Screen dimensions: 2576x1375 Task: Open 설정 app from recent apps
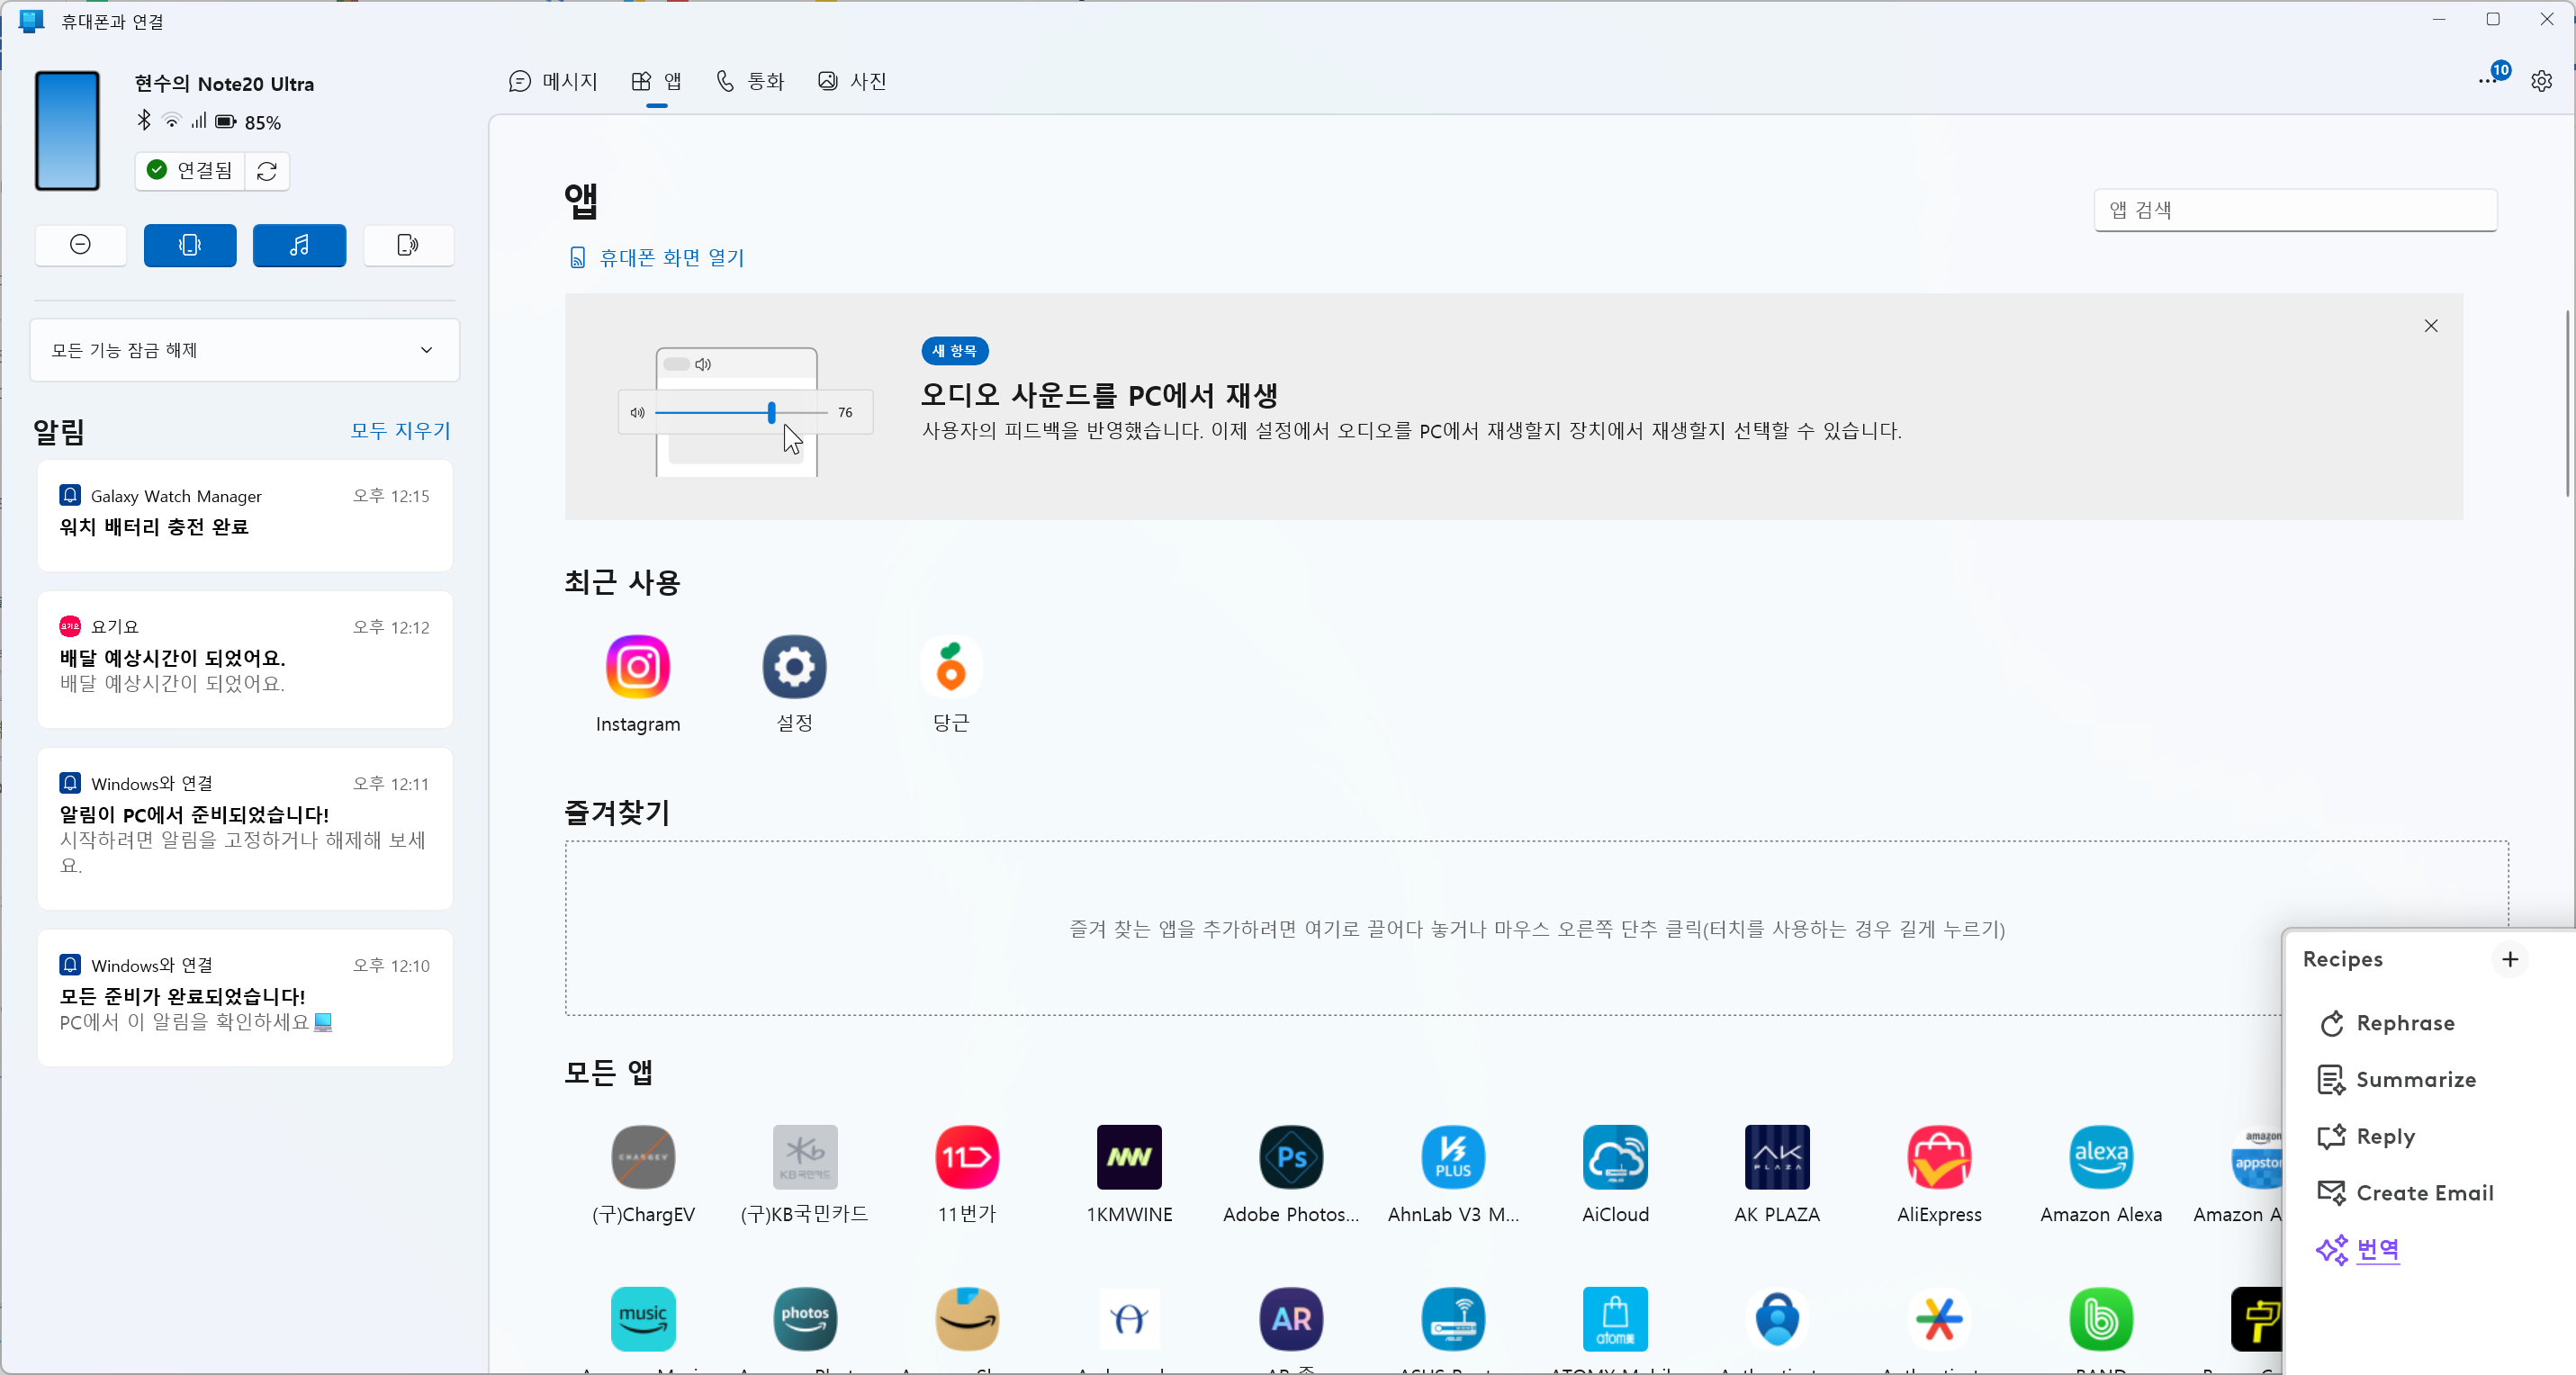(794, 684)
